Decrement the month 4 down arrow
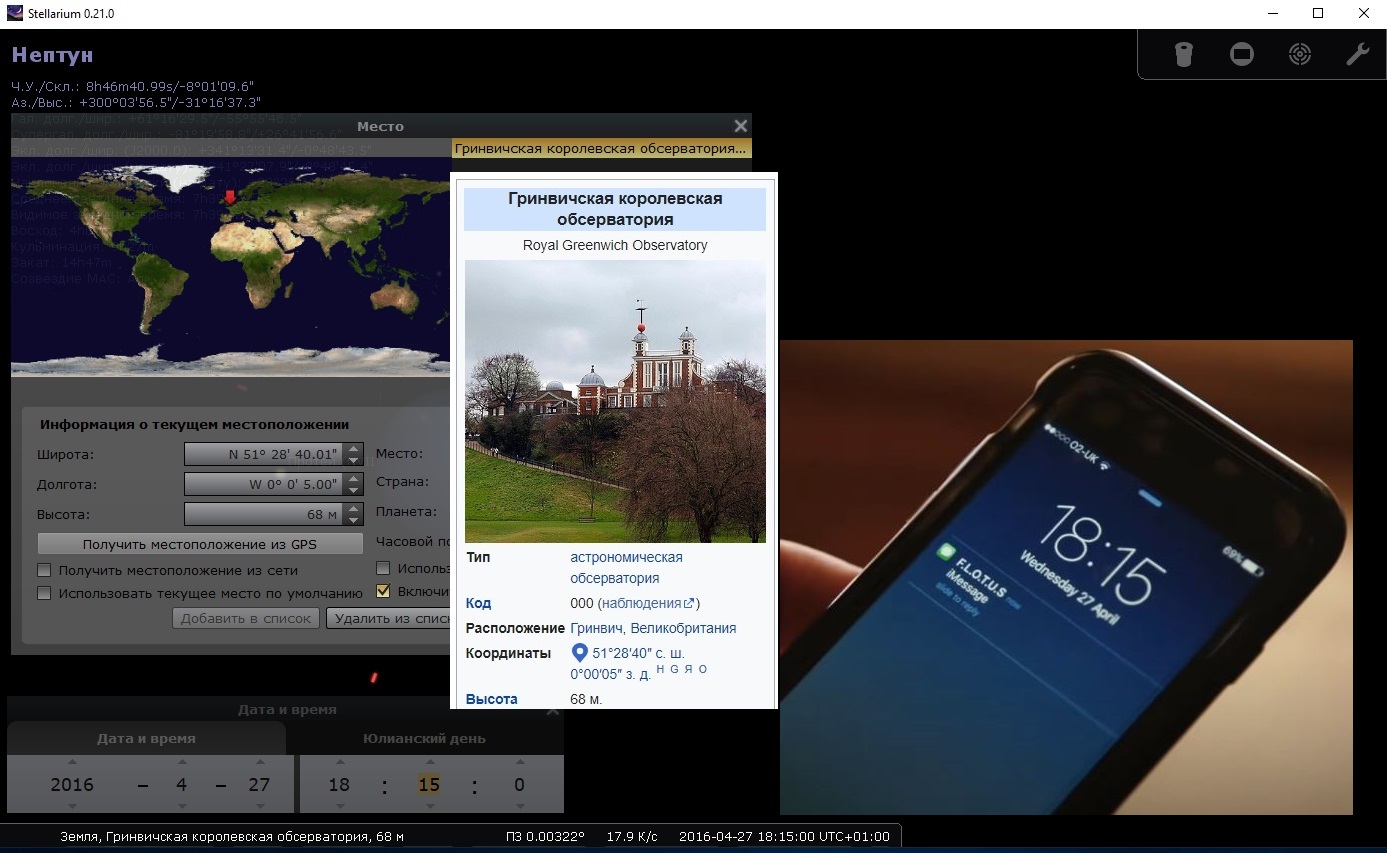1387x853 pixels. tap(181, 806)
